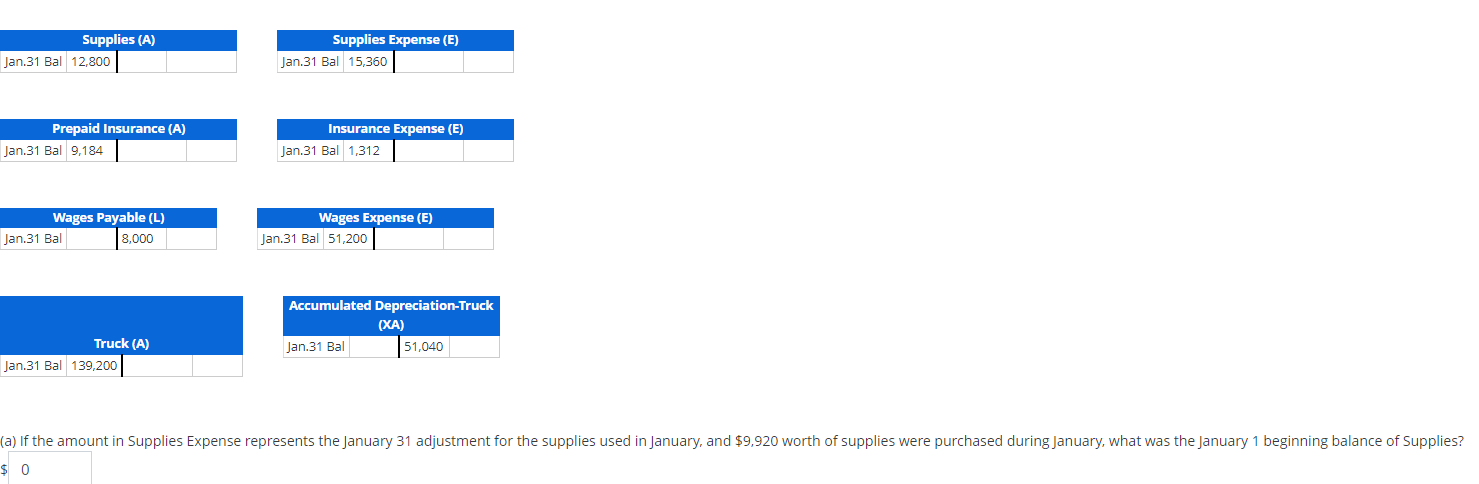The image size is (1479, 484).
Task: Click the Wages Payable credit 8,000 cell
Action: (x=141, y=239)
